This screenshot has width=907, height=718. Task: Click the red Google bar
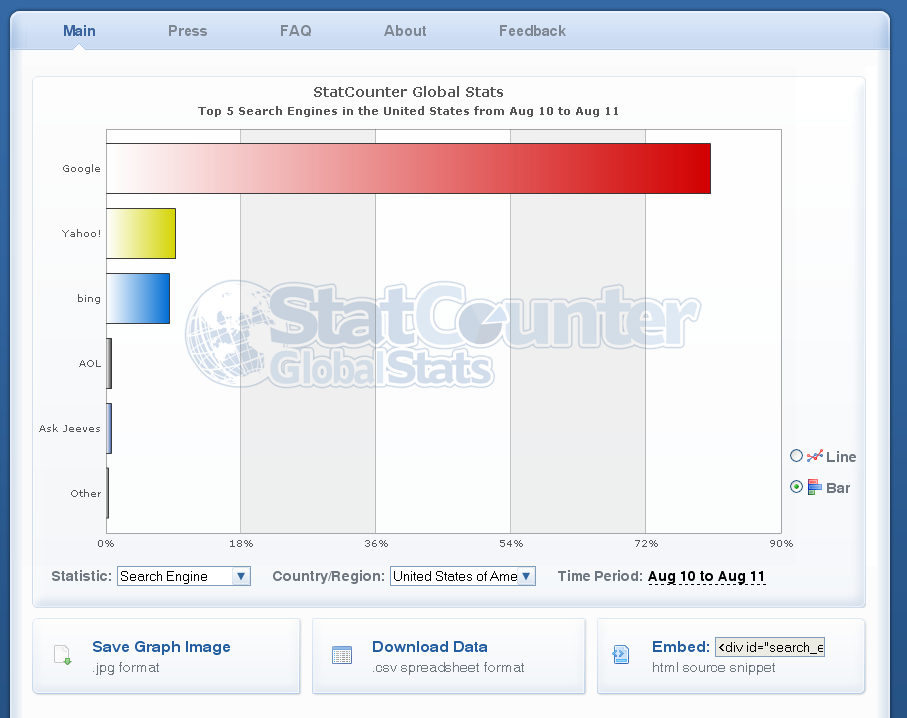pyautogui.click(x=408, y=168)
